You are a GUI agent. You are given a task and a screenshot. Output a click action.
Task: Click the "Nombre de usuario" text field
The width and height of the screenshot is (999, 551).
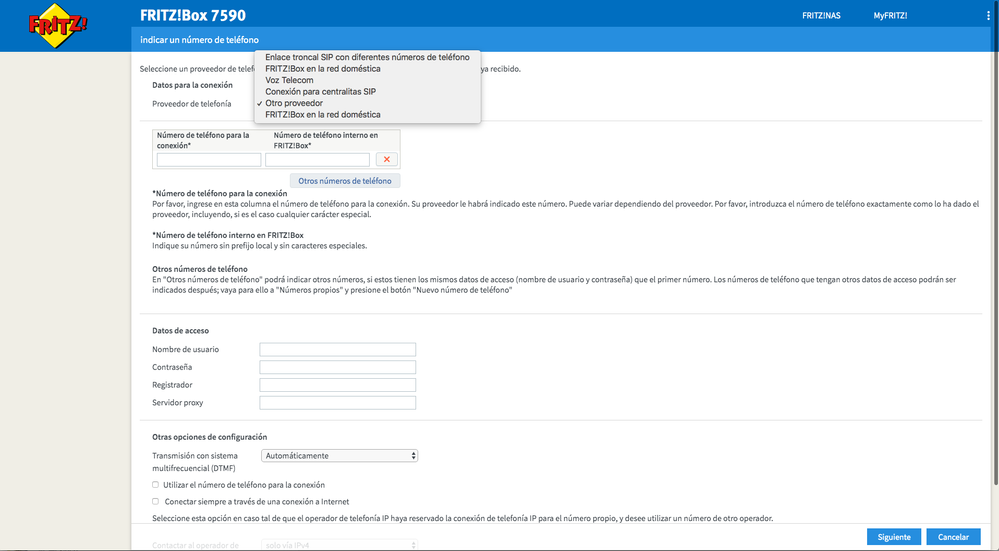tap(337, 349)
